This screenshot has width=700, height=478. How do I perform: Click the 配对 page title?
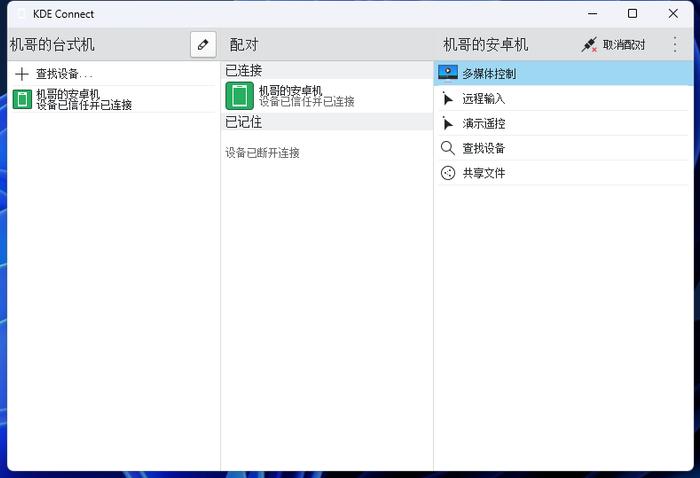(244, 45)
